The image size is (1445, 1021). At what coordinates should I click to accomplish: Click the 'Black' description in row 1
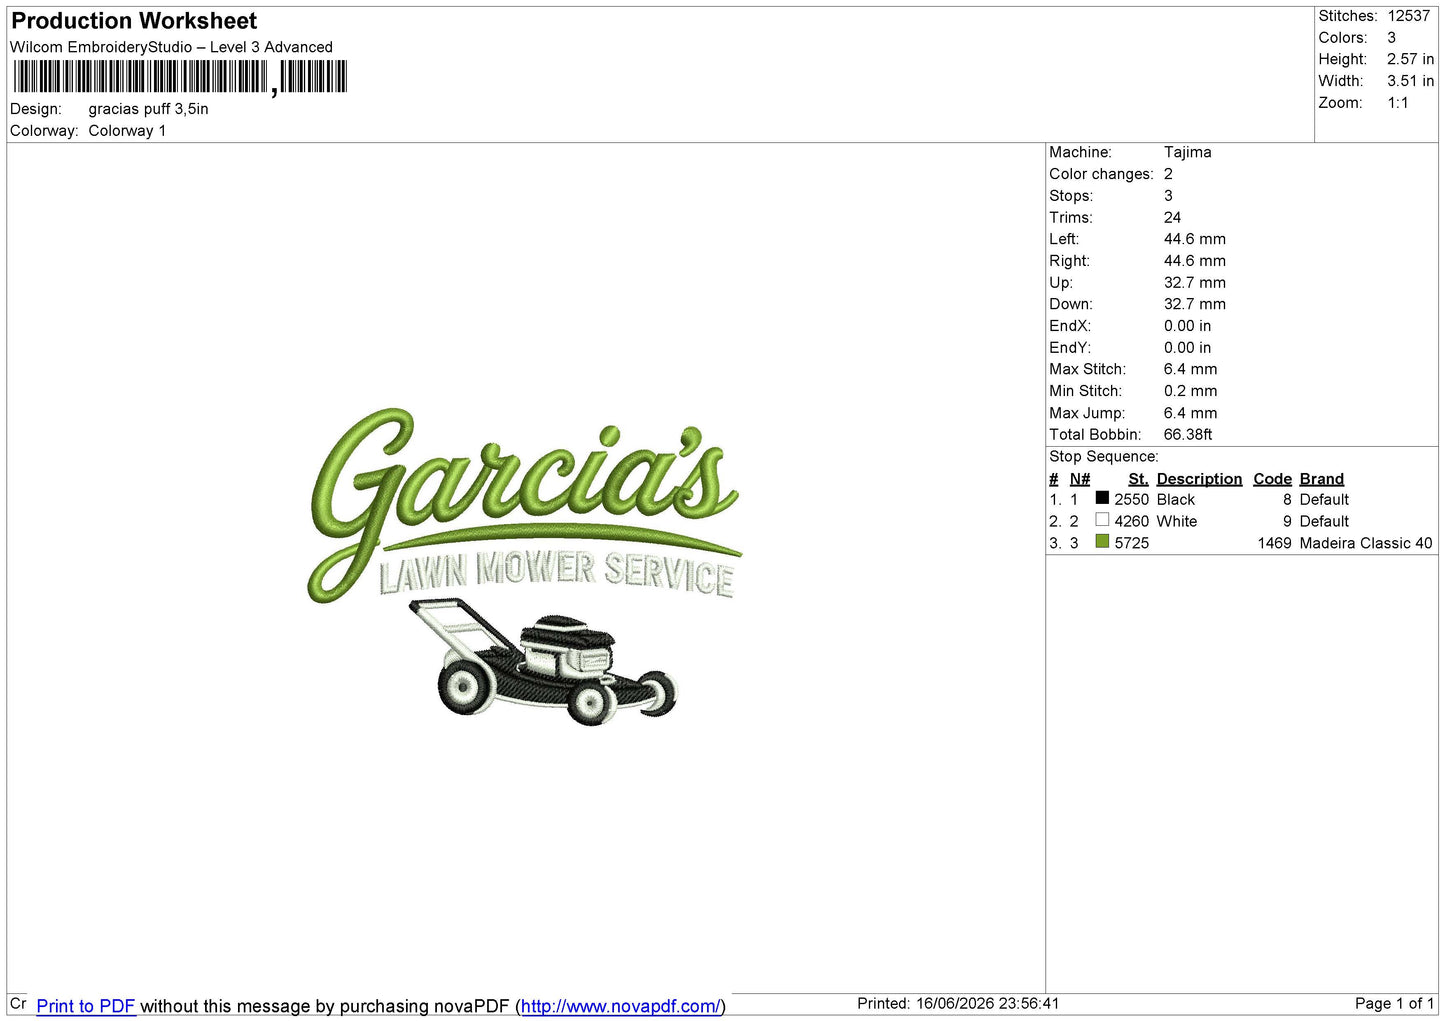[1176, 499]
